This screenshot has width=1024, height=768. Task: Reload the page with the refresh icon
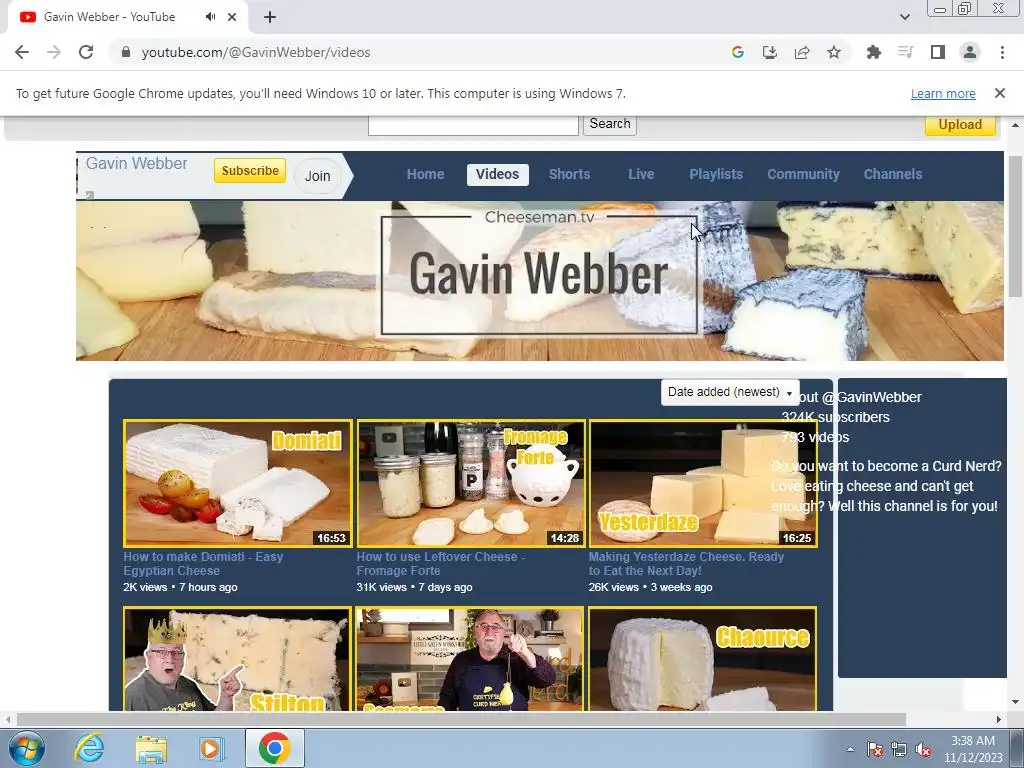[86, 52]
